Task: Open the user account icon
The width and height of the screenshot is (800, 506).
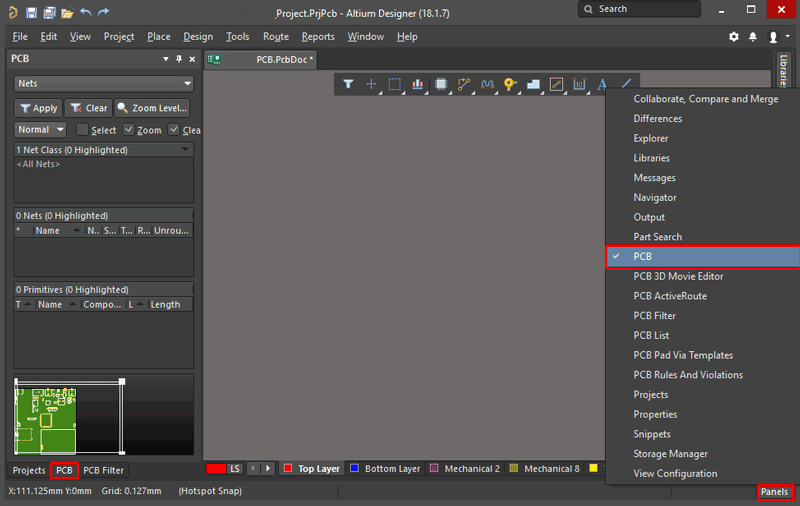Action: [773, 37]
